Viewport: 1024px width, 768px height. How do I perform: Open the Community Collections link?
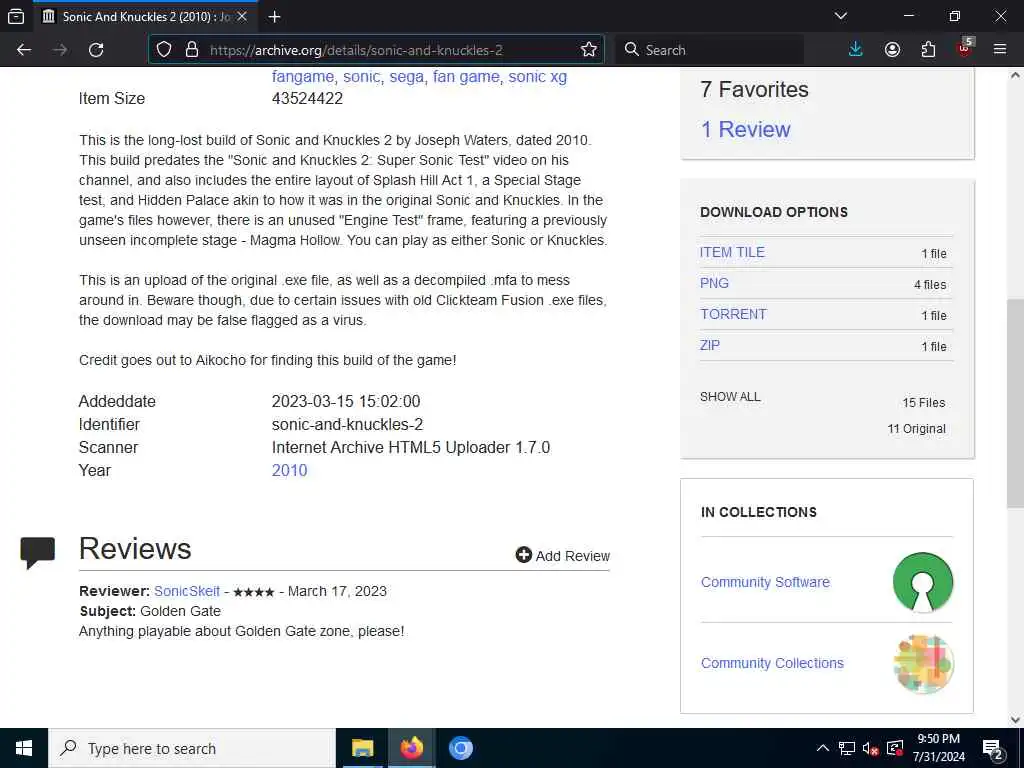[772, 663]
